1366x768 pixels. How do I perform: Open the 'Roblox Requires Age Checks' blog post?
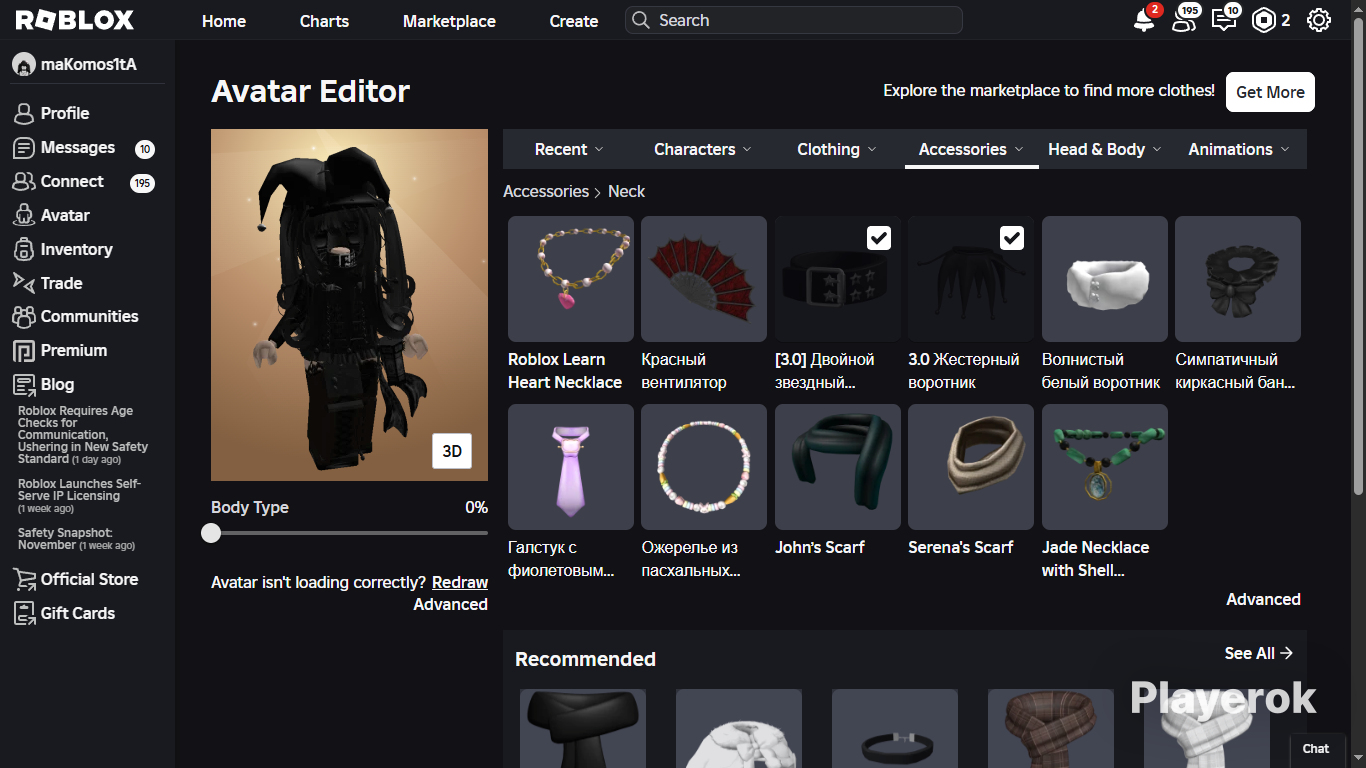click(83, 435)
